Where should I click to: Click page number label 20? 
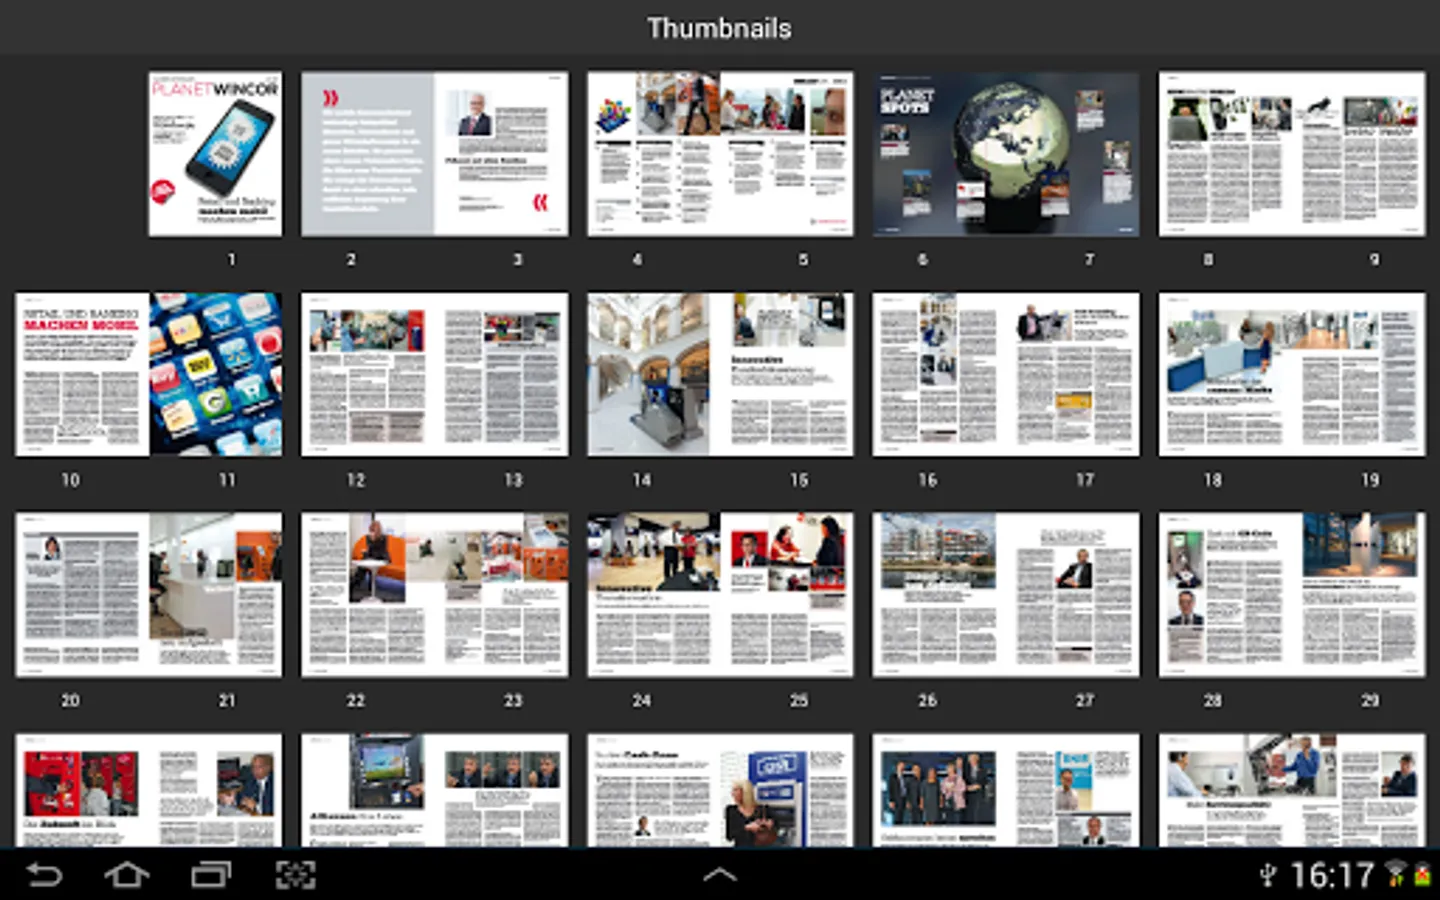[x=70, y=700]
